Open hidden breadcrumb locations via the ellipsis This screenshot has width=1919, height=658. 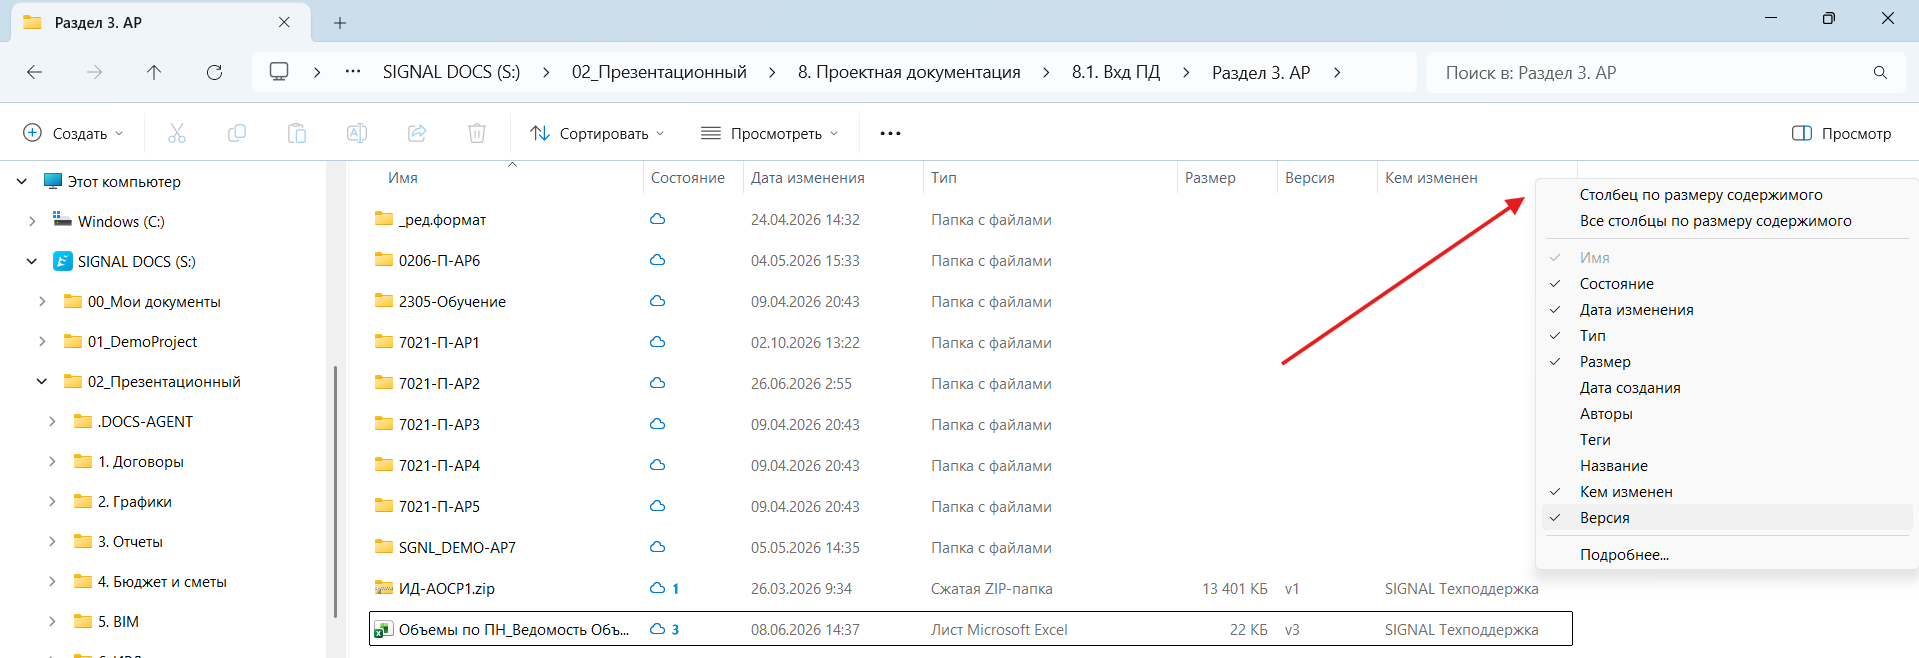(353, 72)
